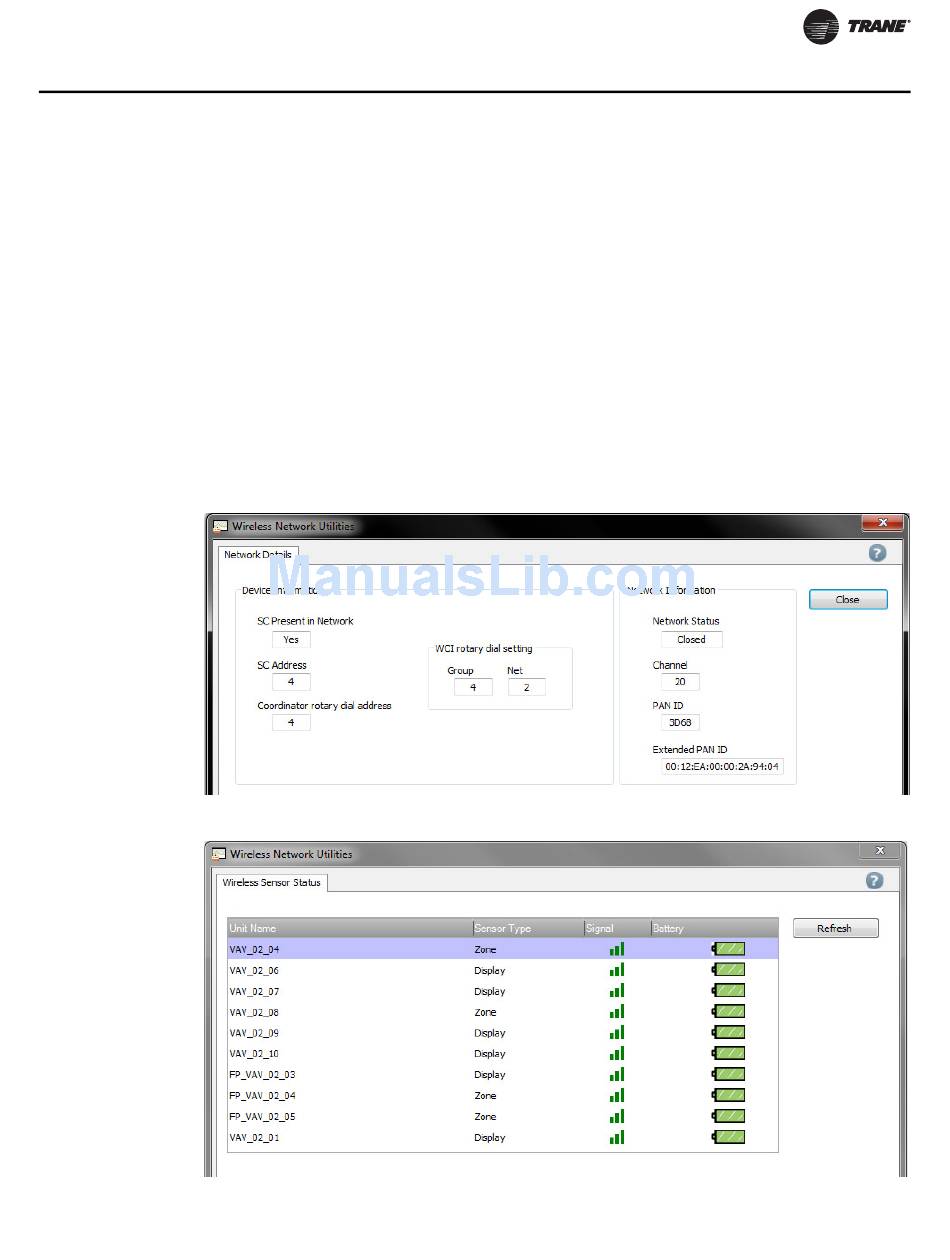The width and height of the screenshot is (950, 1260).
Task: Click the Channel value field
Action: pyautogui.click(x=680, y=682)
